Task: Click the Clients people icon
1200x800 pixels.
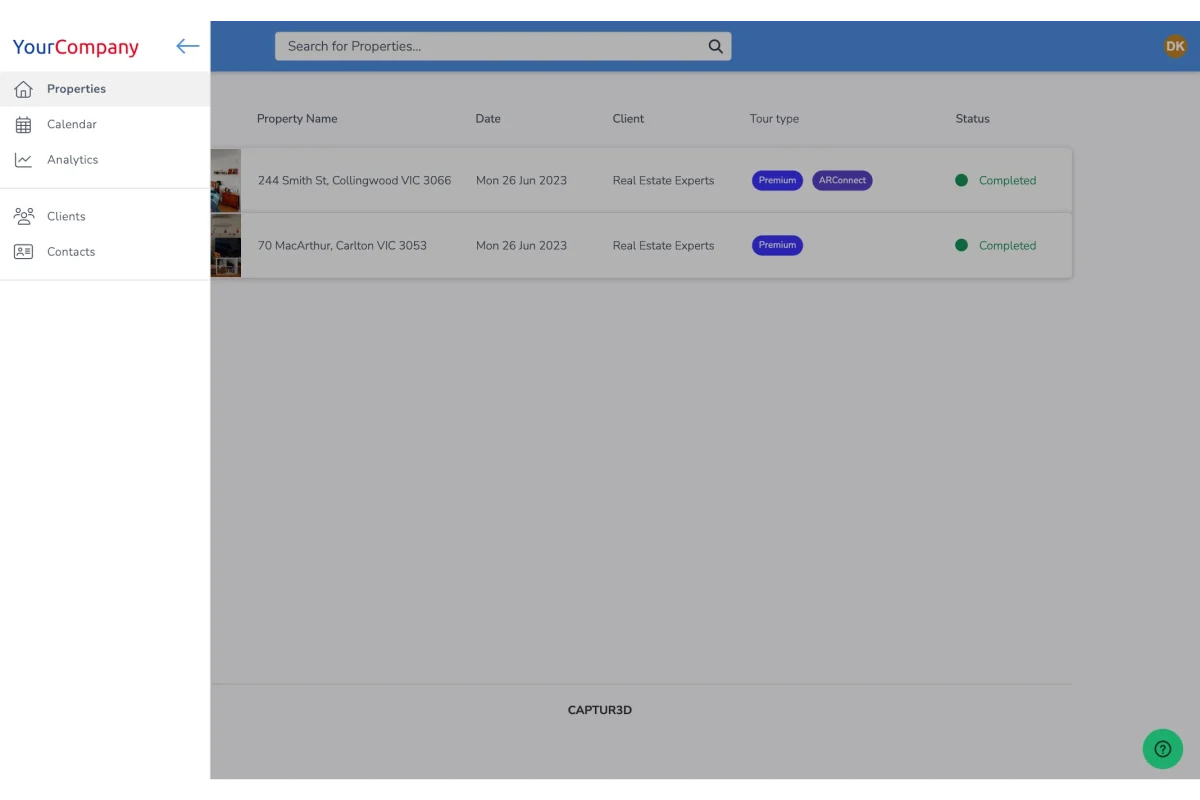Action: 24,216
